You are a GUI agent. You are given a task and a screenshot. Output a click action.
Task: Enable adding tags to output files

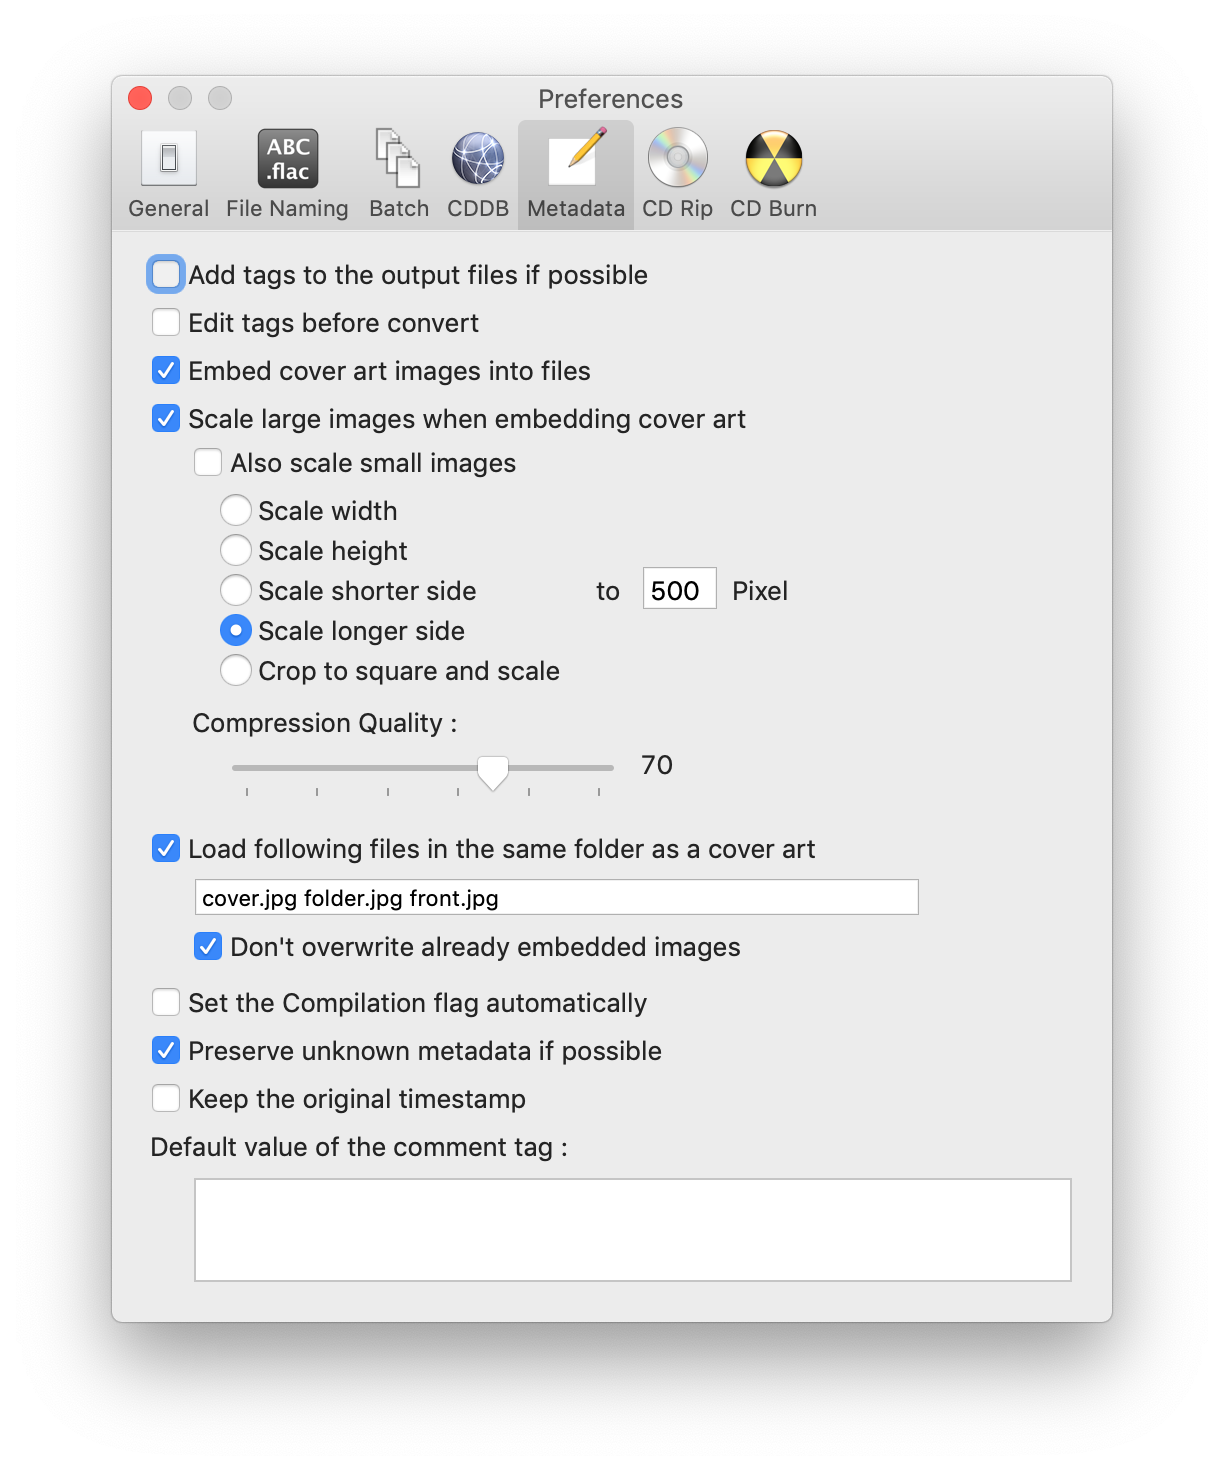166,274
